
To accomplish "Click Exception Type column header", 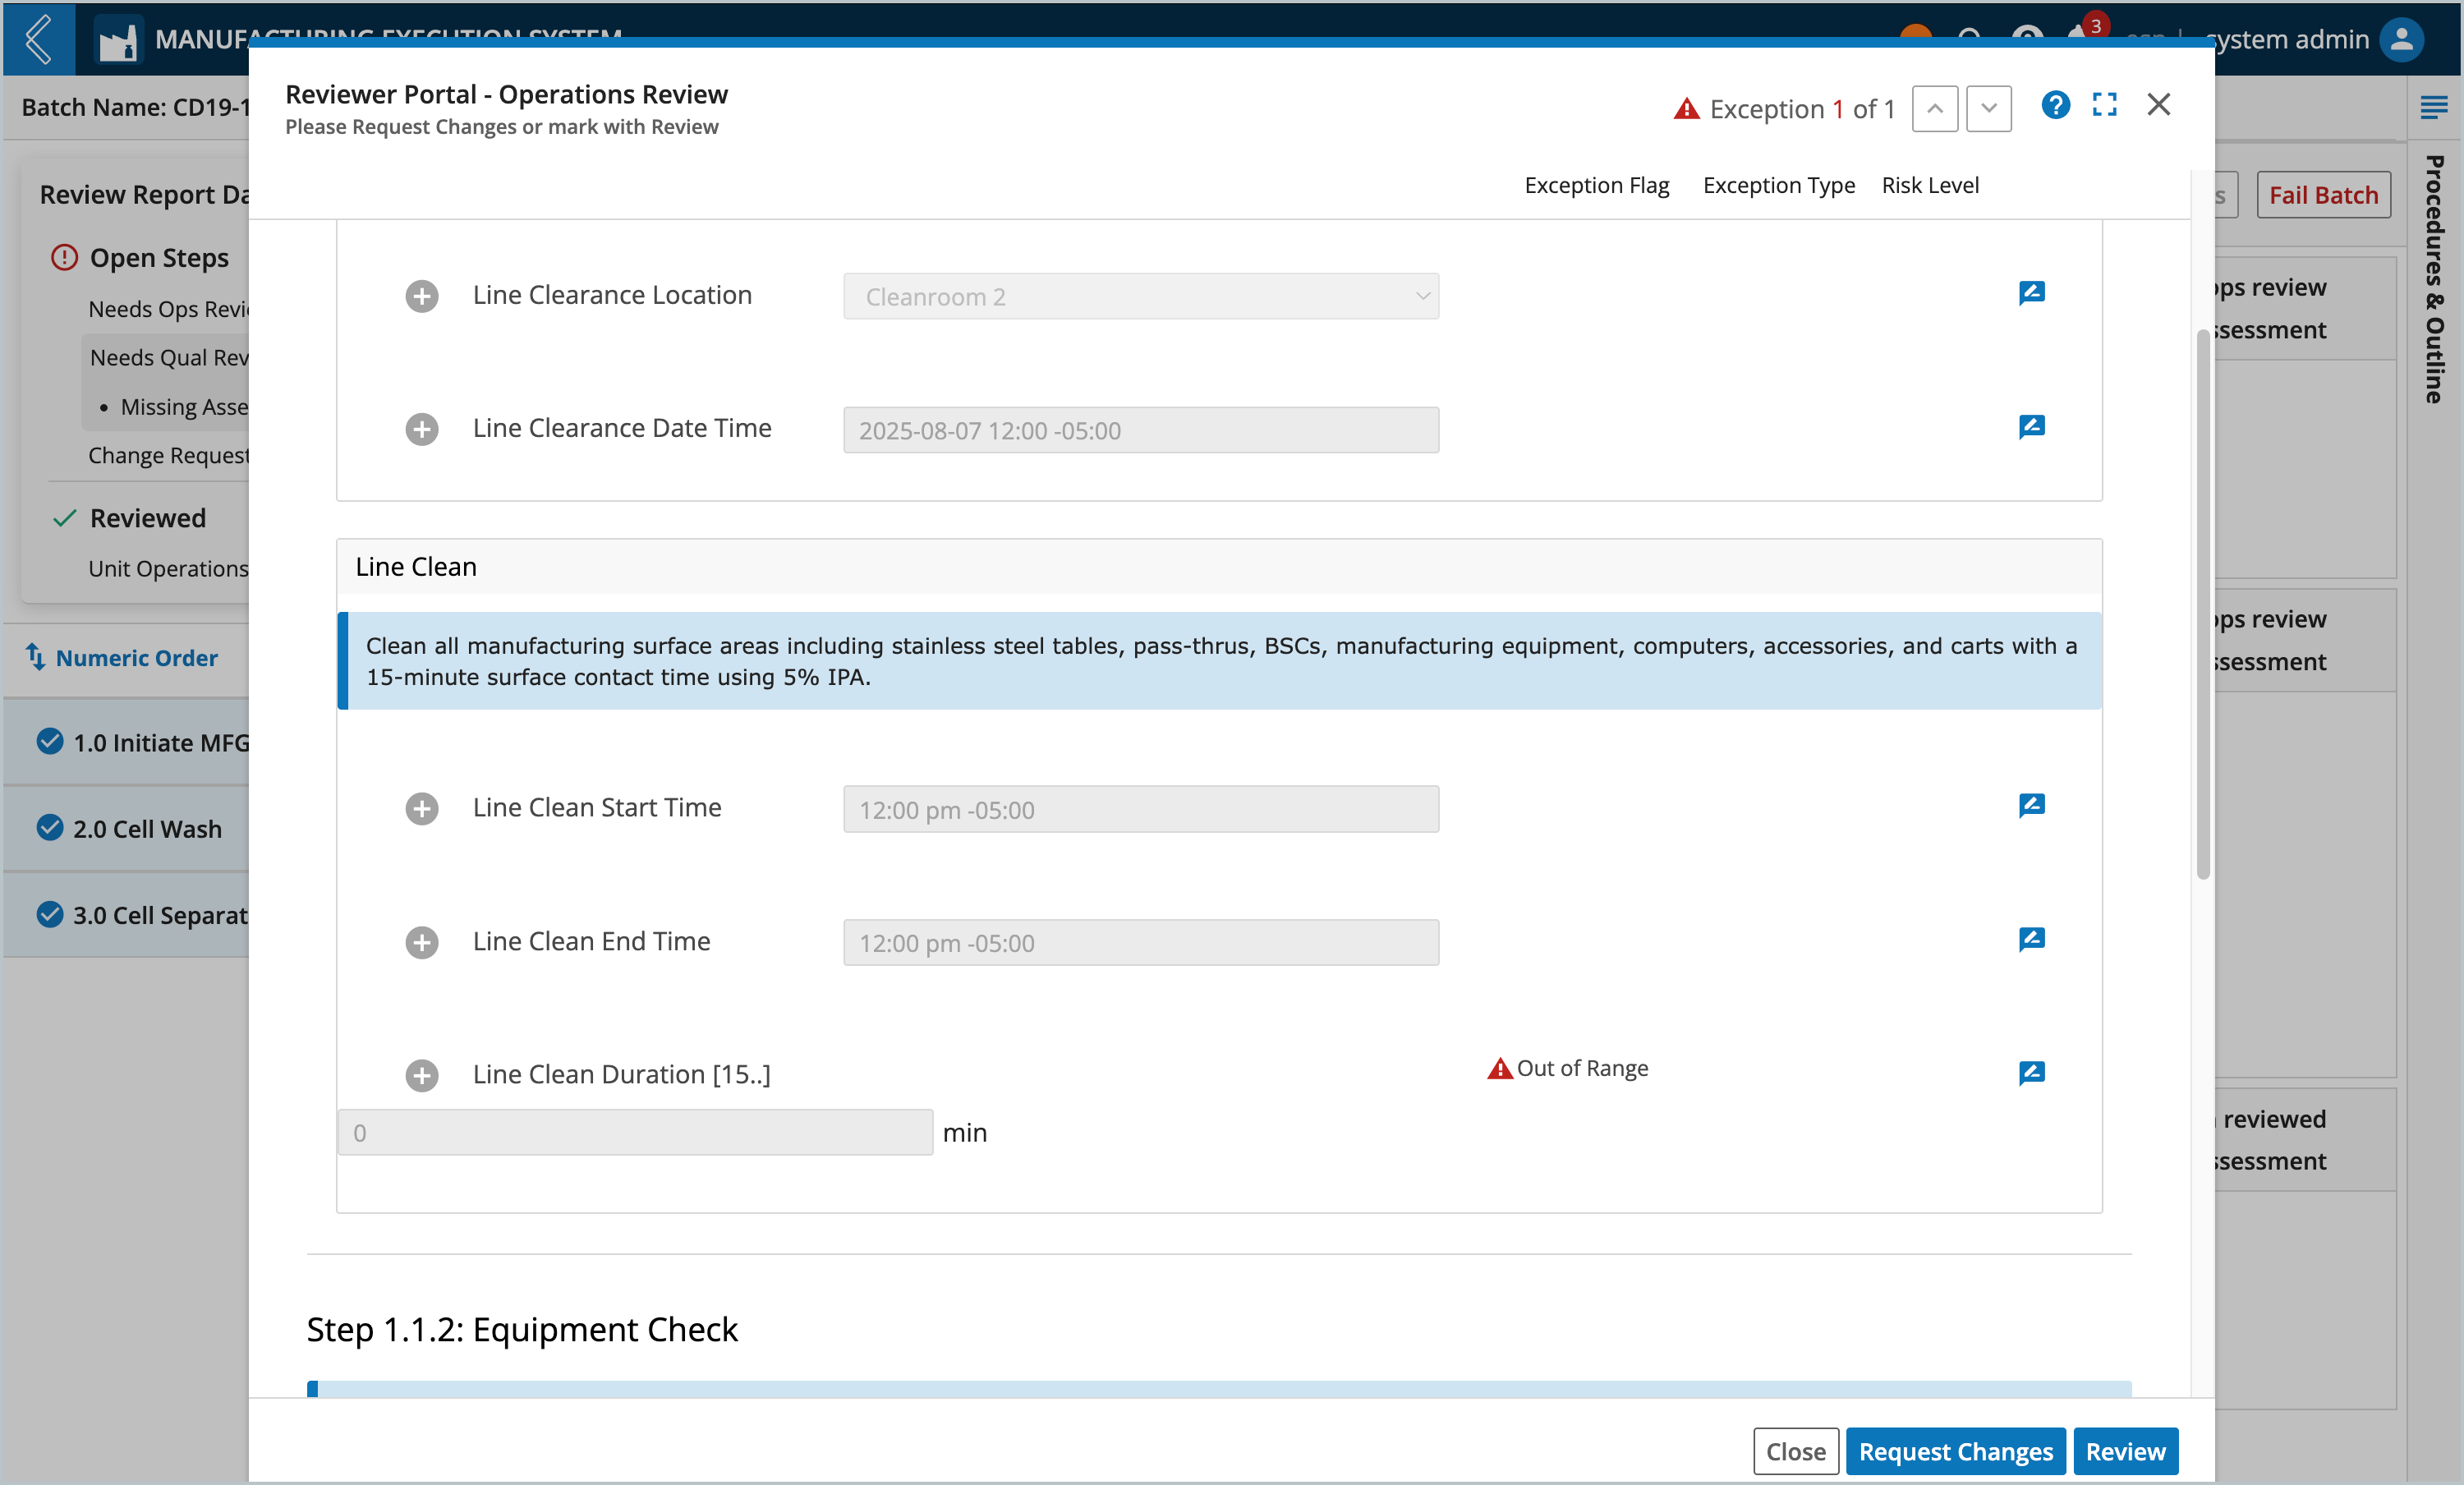I will [x=1778, y=185].
